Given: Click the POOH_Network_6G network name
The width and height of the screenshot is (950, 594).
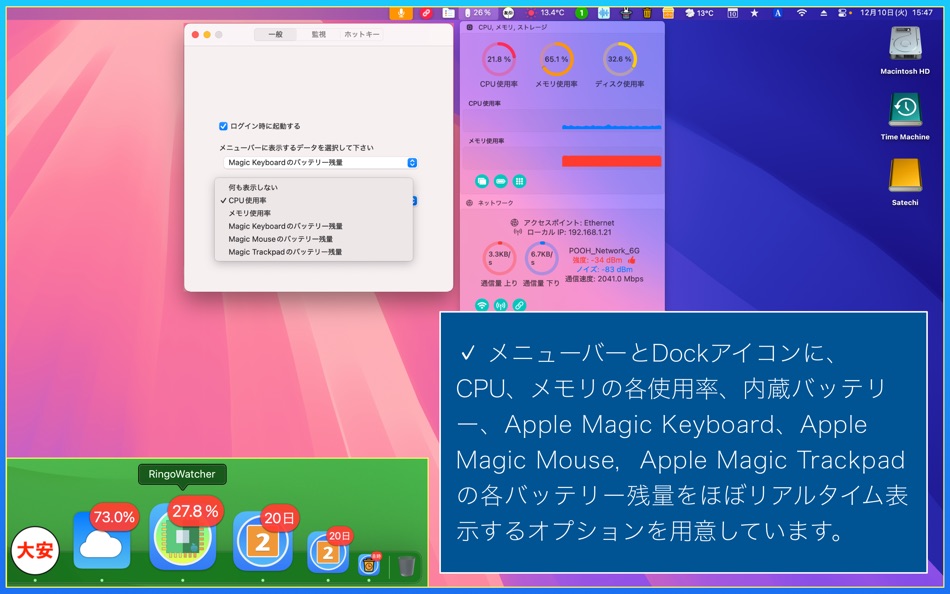Looking at the screenshot, I should pos(604,250).
